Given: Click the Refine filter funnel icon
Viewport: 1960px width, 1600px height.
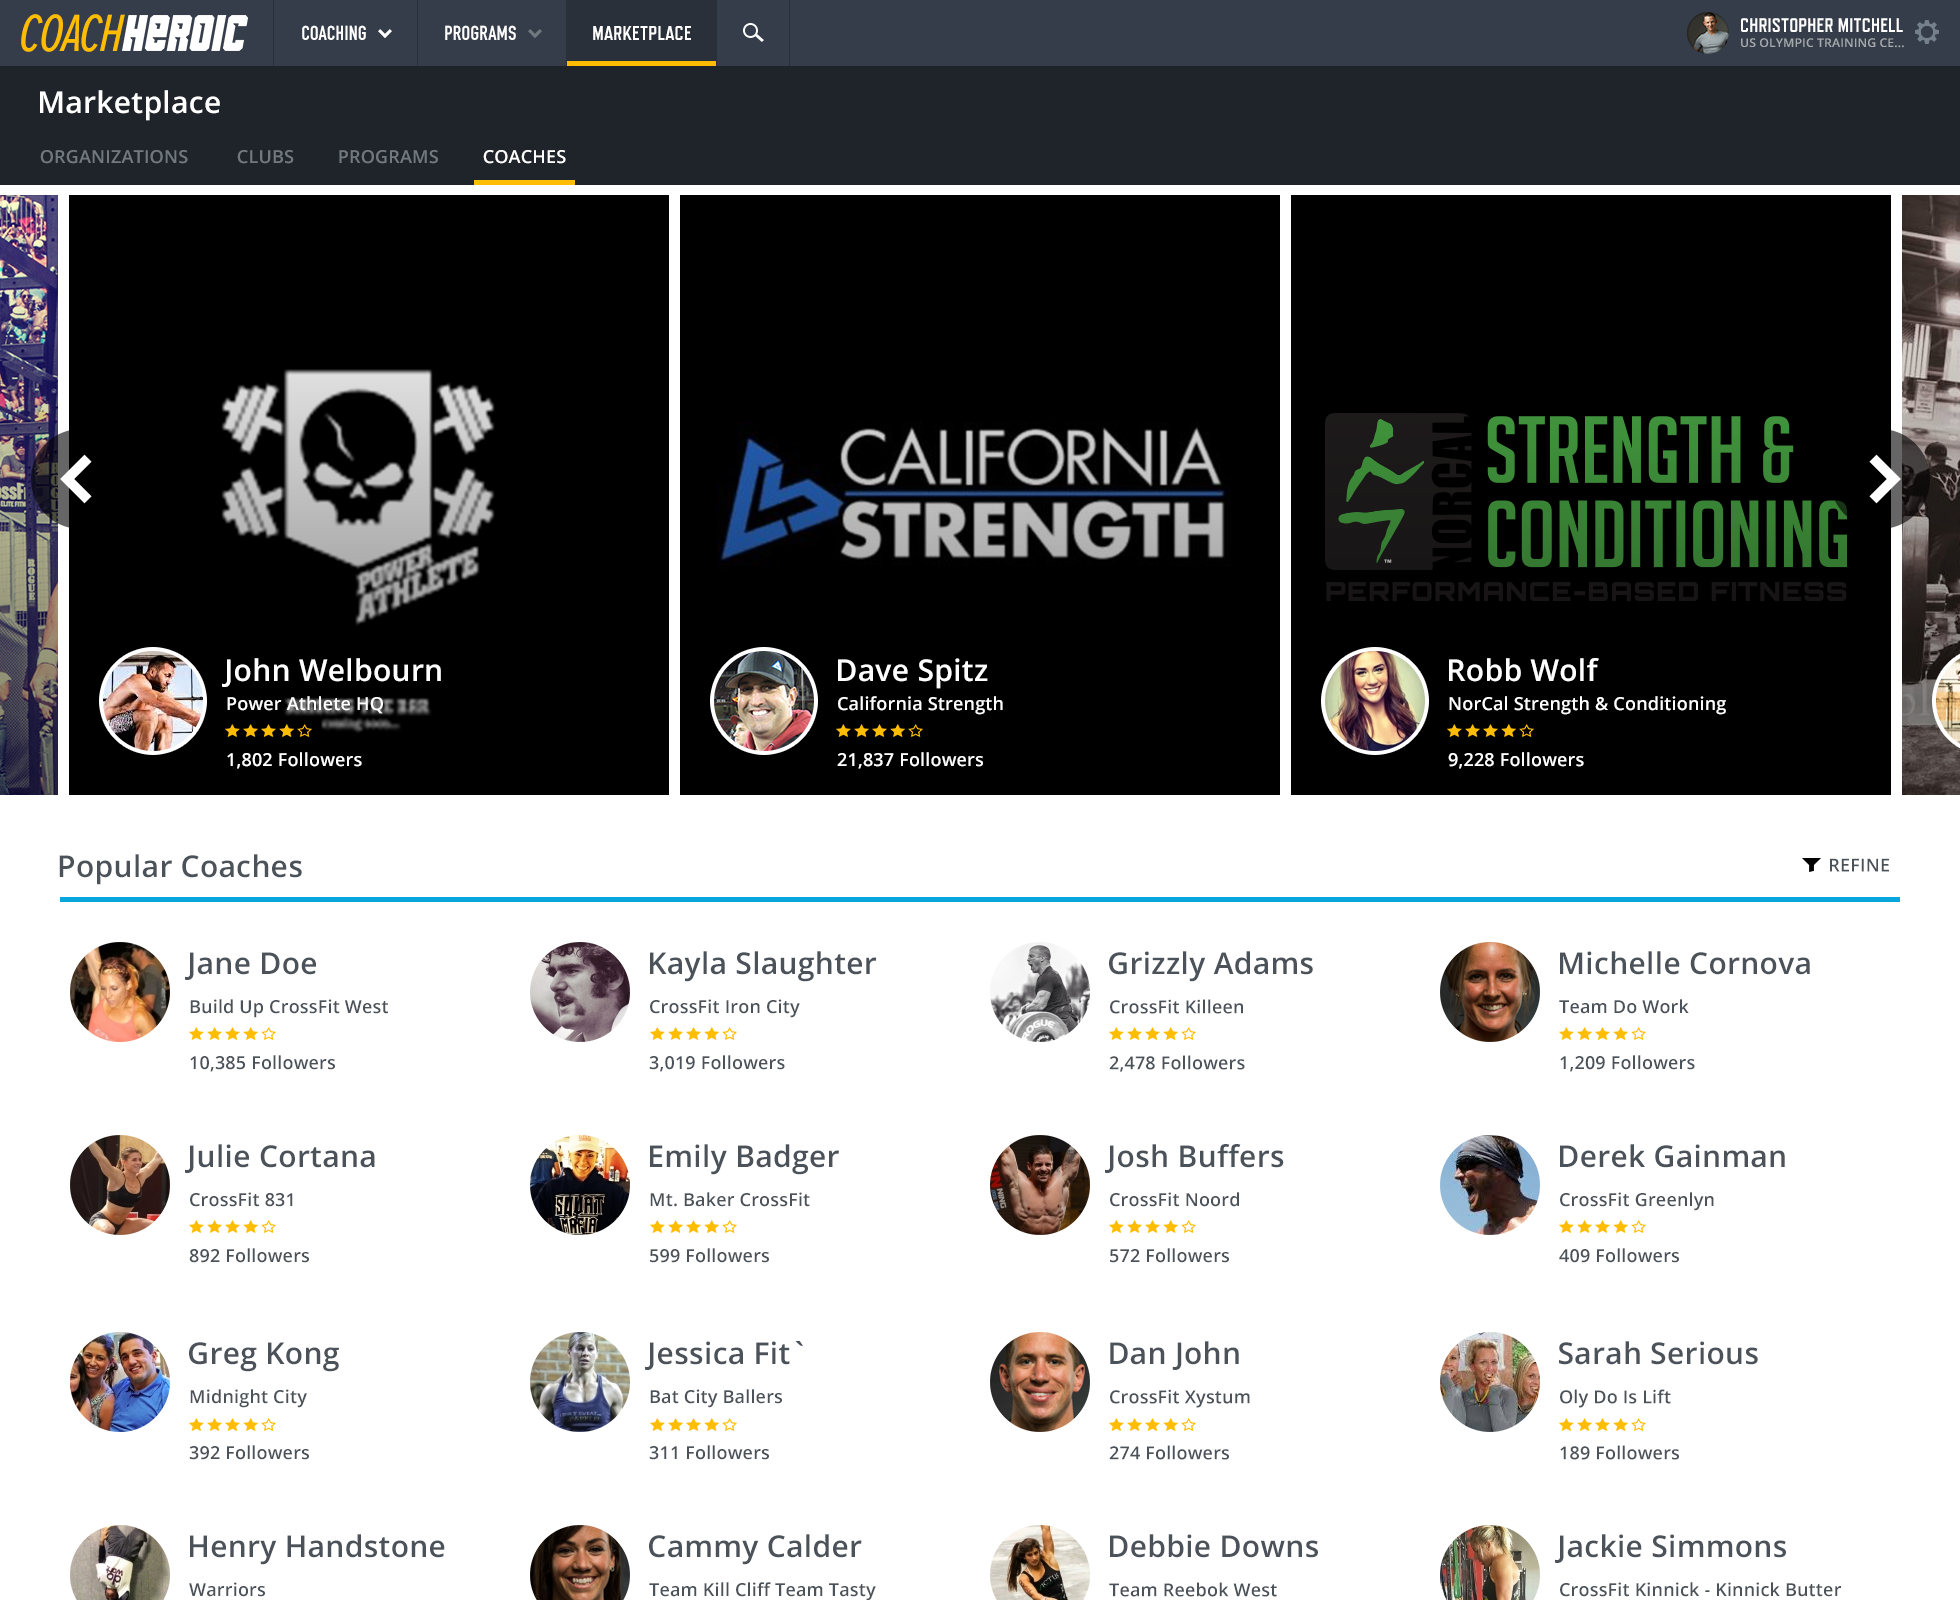Looking at the screenshot, I should [1811, 865].
